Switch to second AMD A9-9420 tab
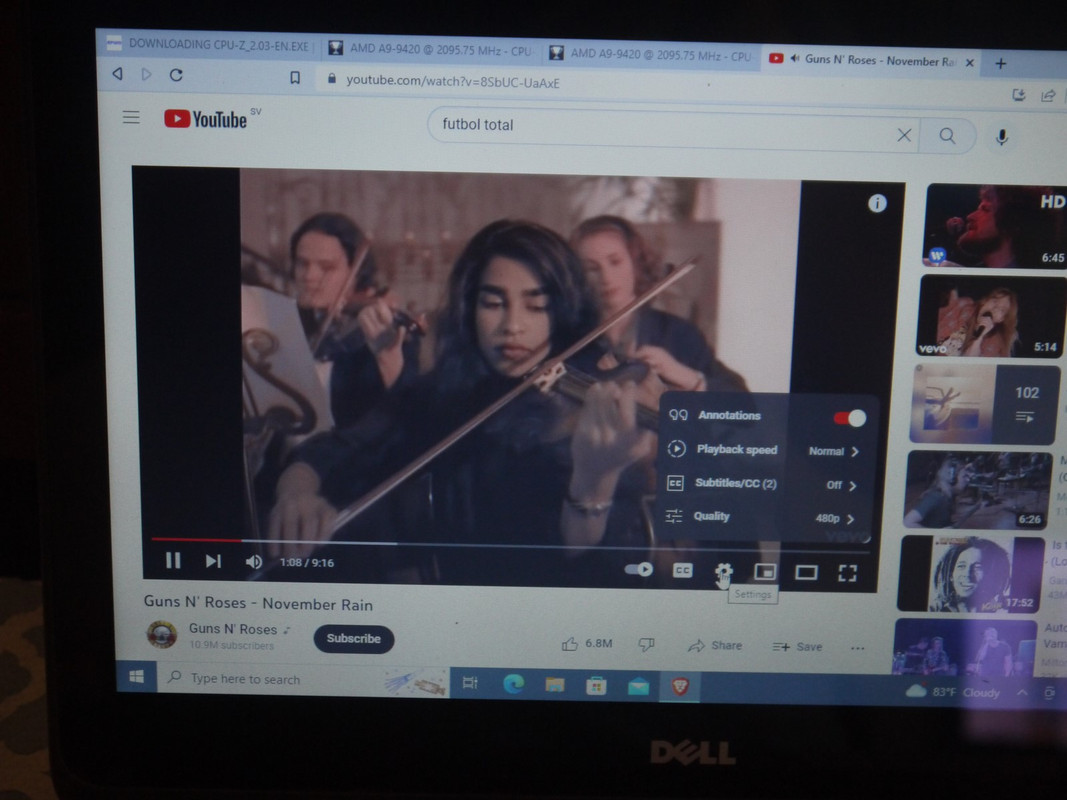Image resolution: width=1067 pixels, height=800 pixels. click(x=651, y=54)
